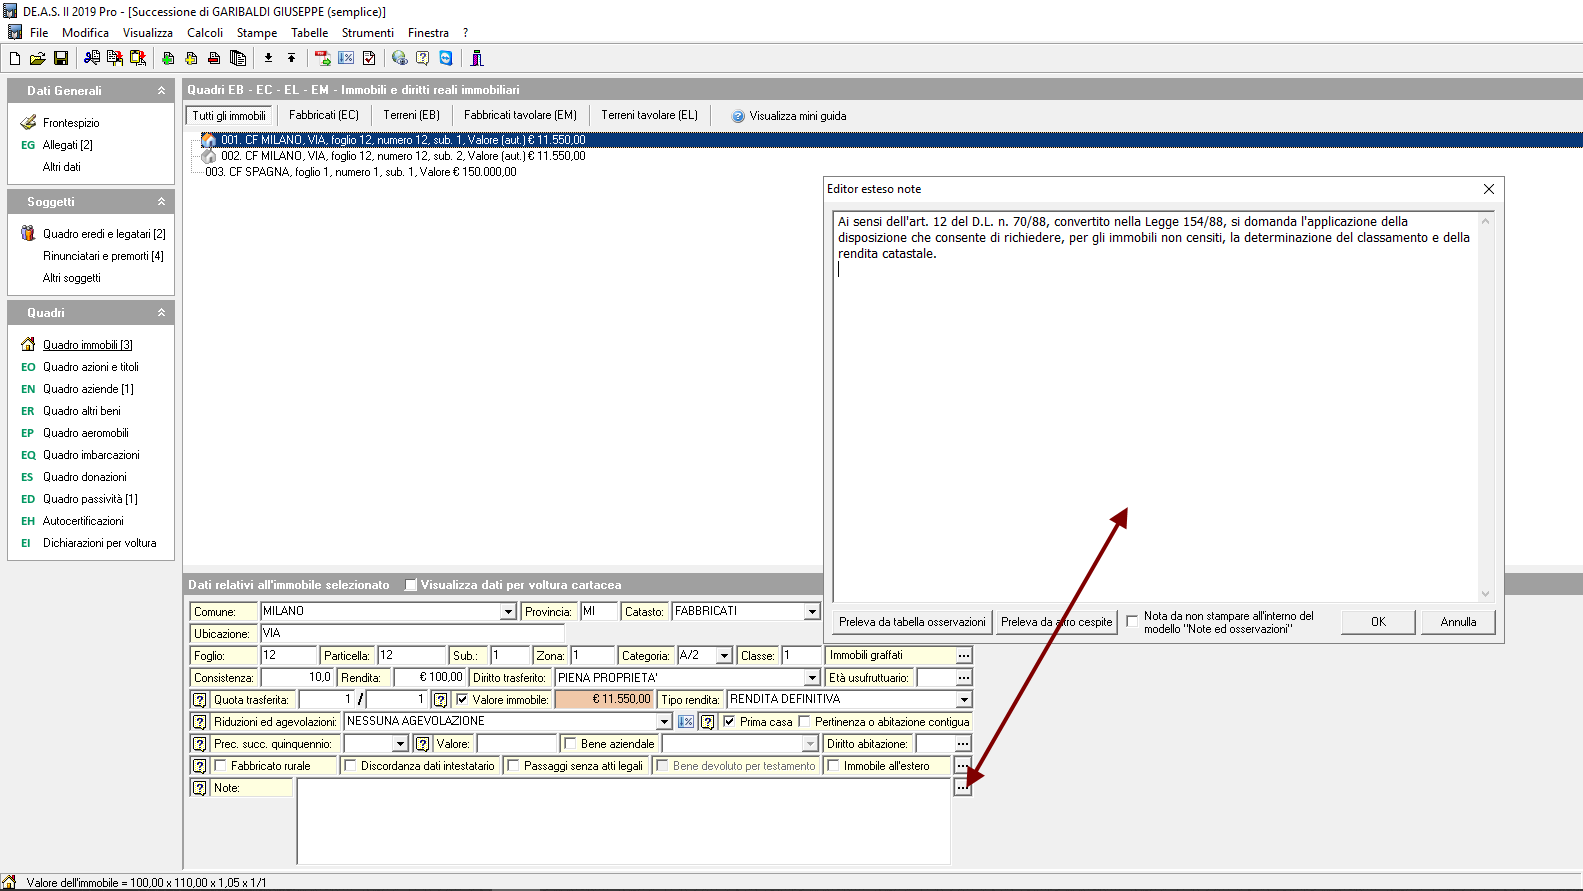Collapse the Dati Generali sidebar panel

click(161, 91)
